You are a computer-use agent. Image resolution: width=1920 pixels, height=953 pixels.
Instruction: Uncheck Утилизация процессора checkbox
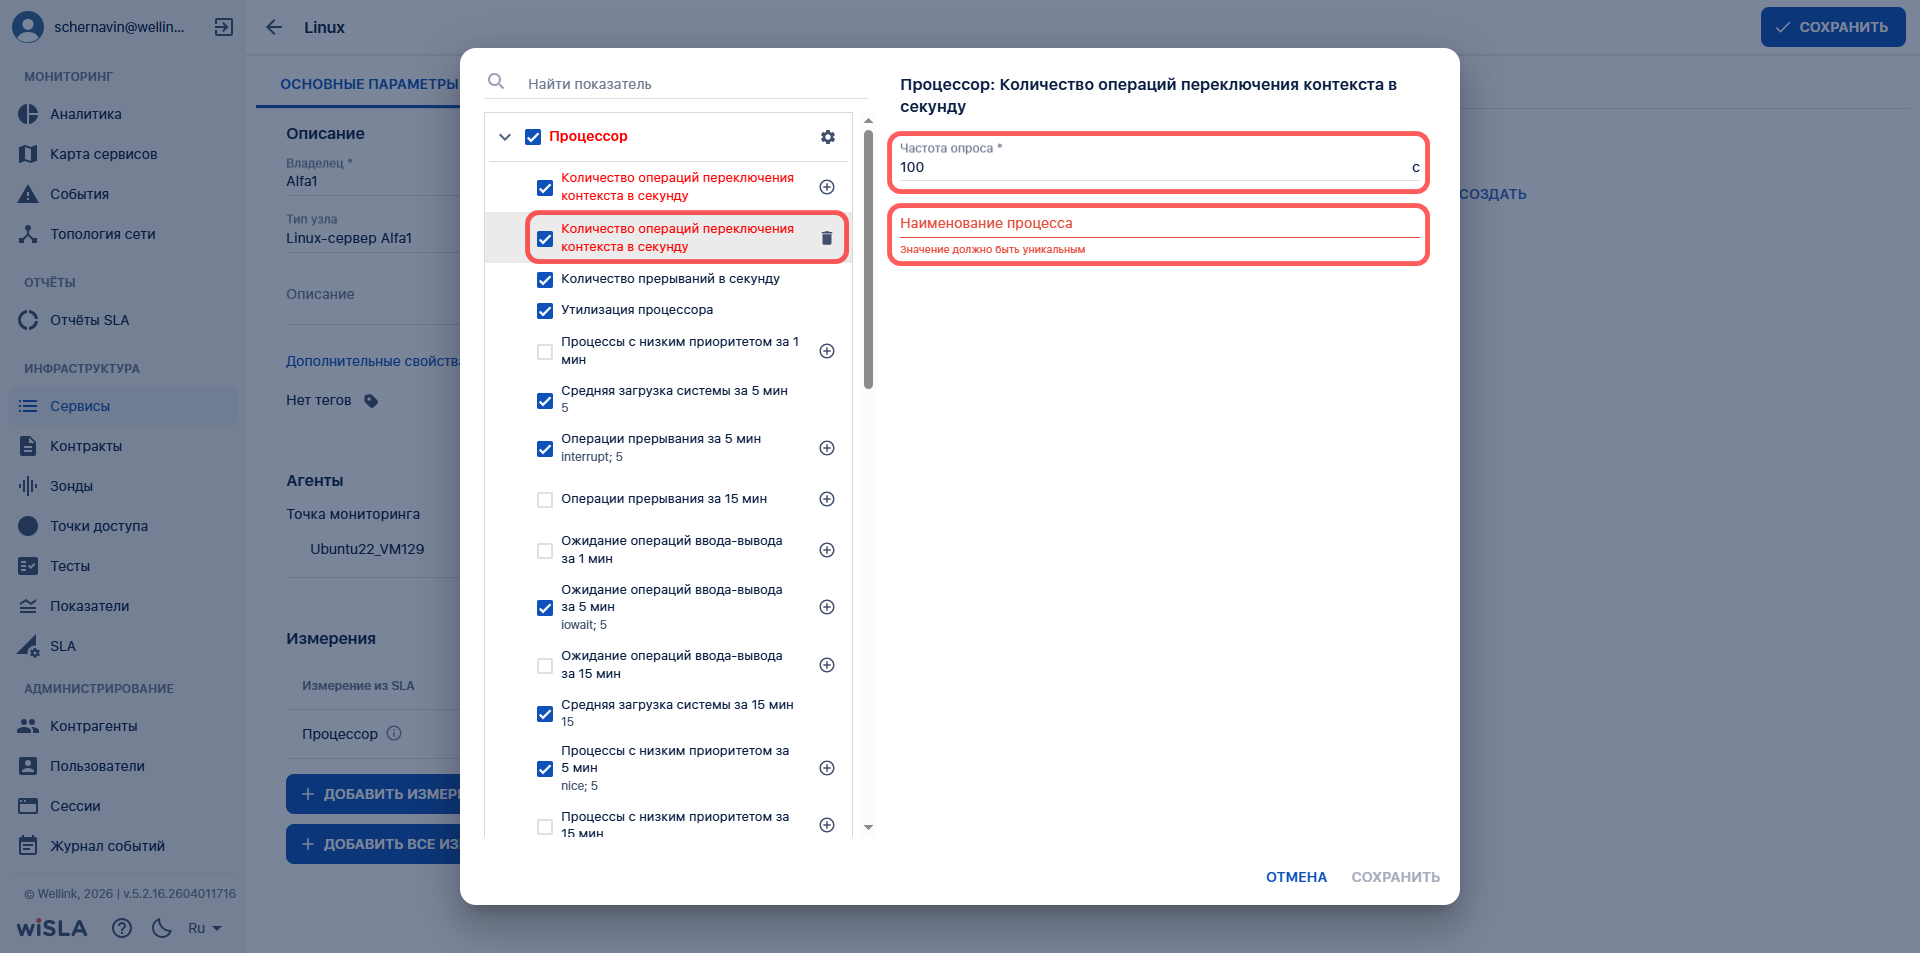pos(545,311)
